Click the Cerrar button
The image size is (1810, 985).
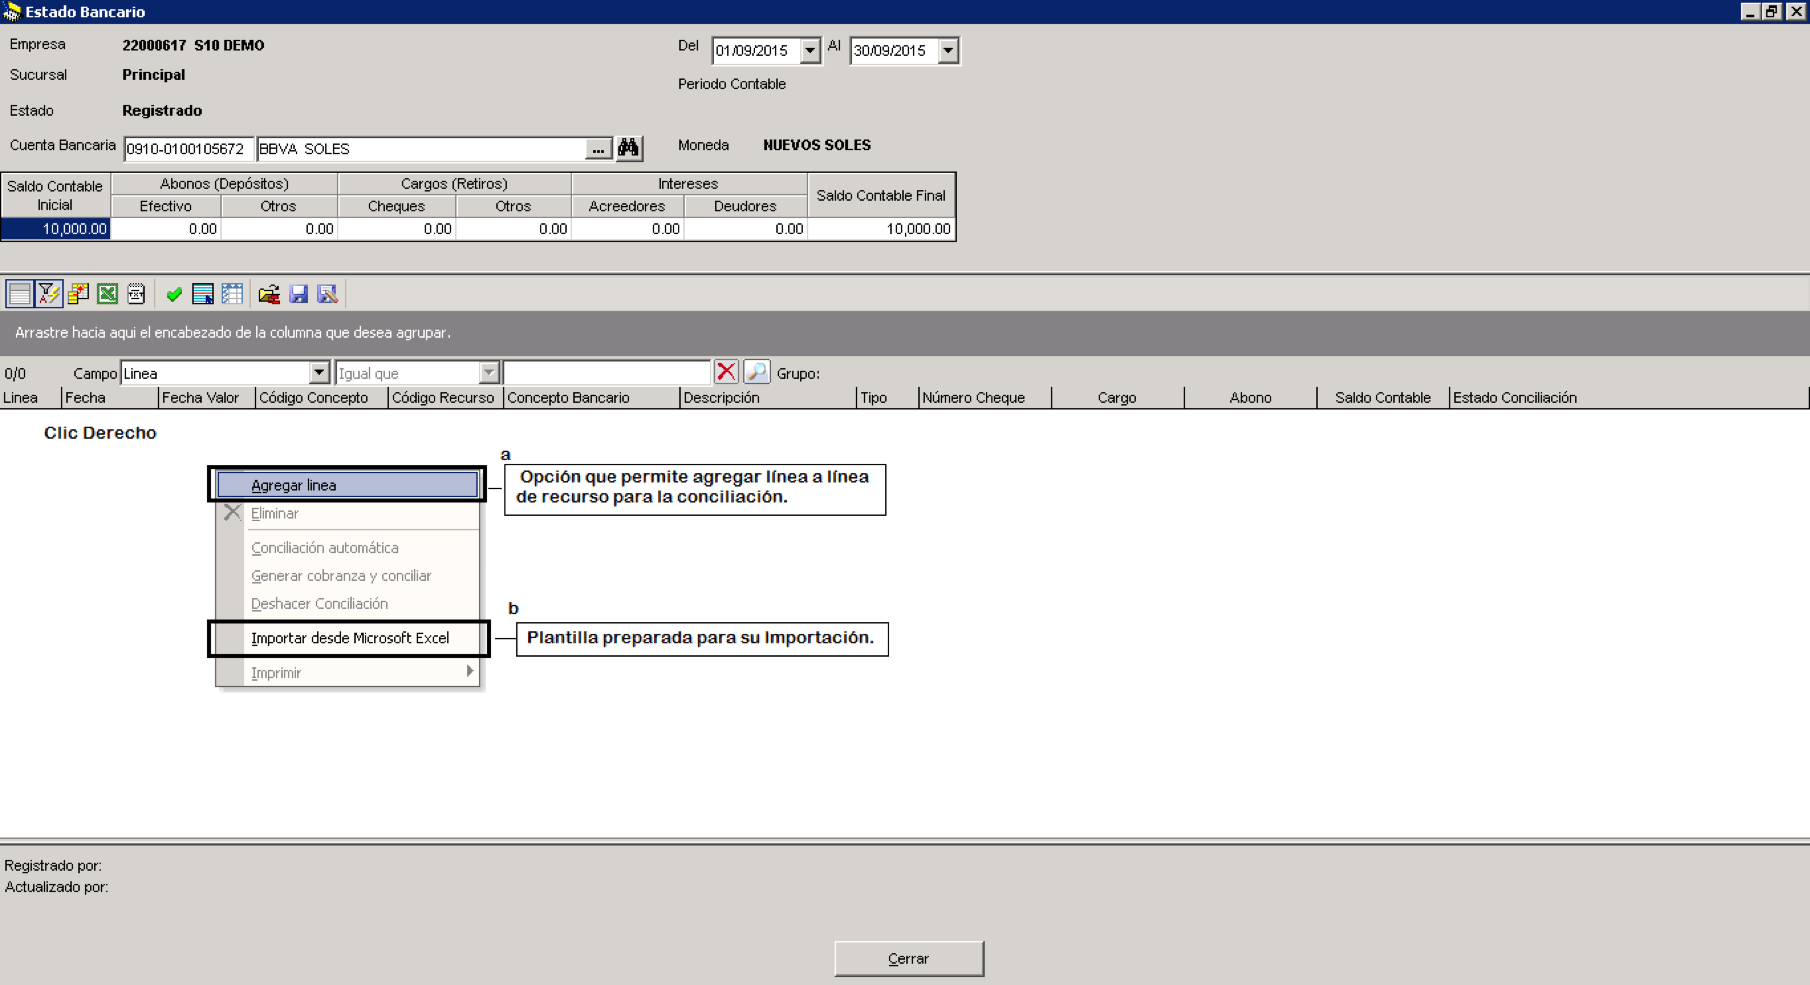909,958
